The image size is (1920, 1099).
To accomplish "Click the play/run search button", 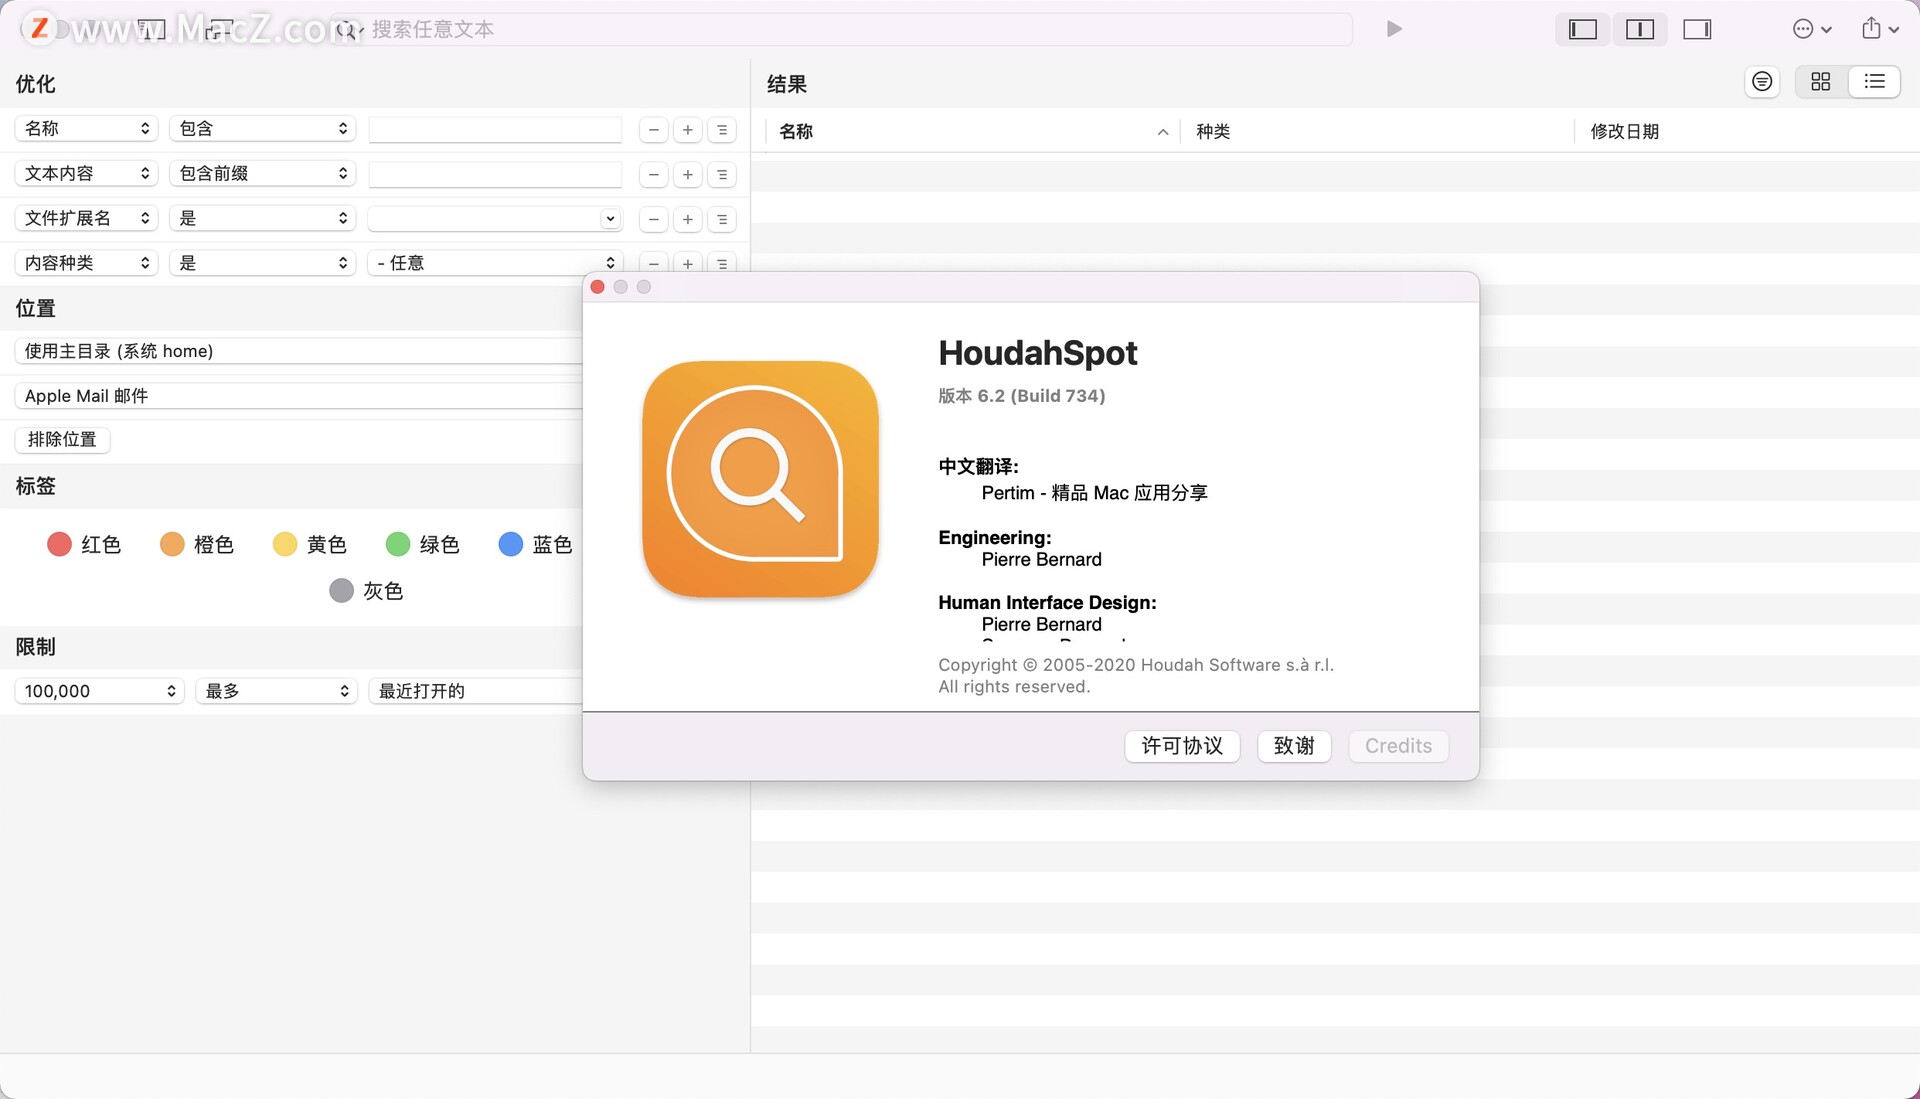I will tap(1393, 29).
